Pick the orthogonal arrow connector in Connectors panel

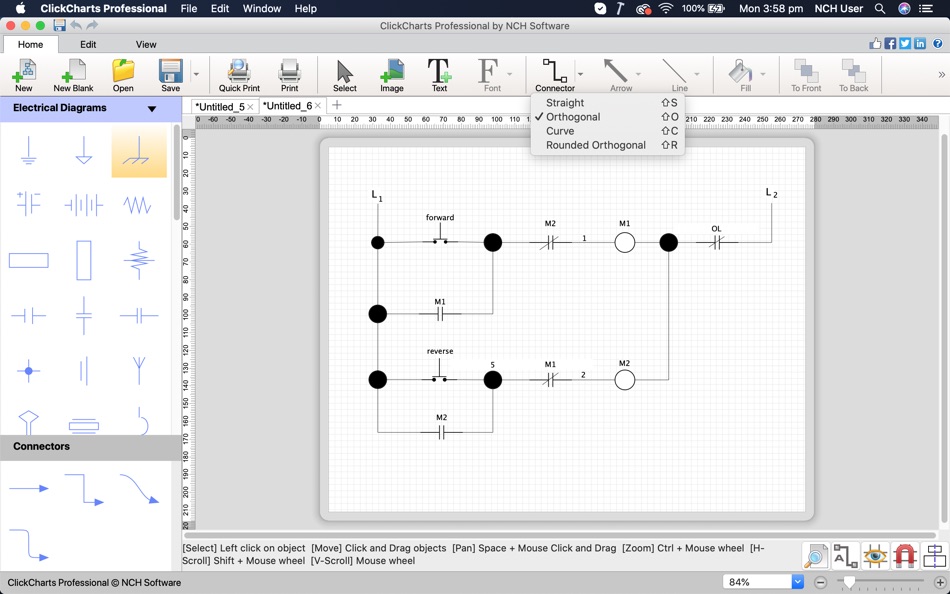(x=84, y=490)
